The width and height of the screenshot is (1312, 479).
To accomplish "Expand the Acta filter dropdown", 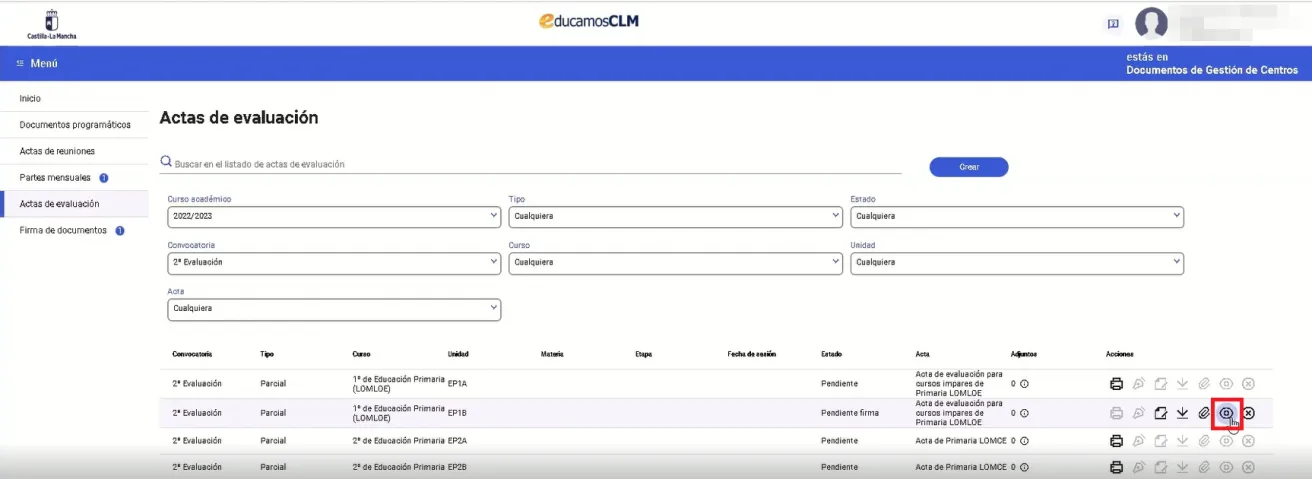I will (334, 309).
